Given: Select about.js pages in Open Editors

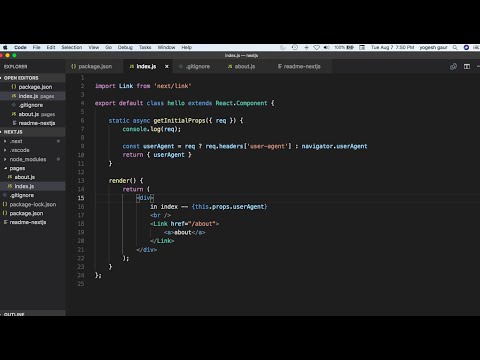Looking at the screenshot, I should coord(33,114).
